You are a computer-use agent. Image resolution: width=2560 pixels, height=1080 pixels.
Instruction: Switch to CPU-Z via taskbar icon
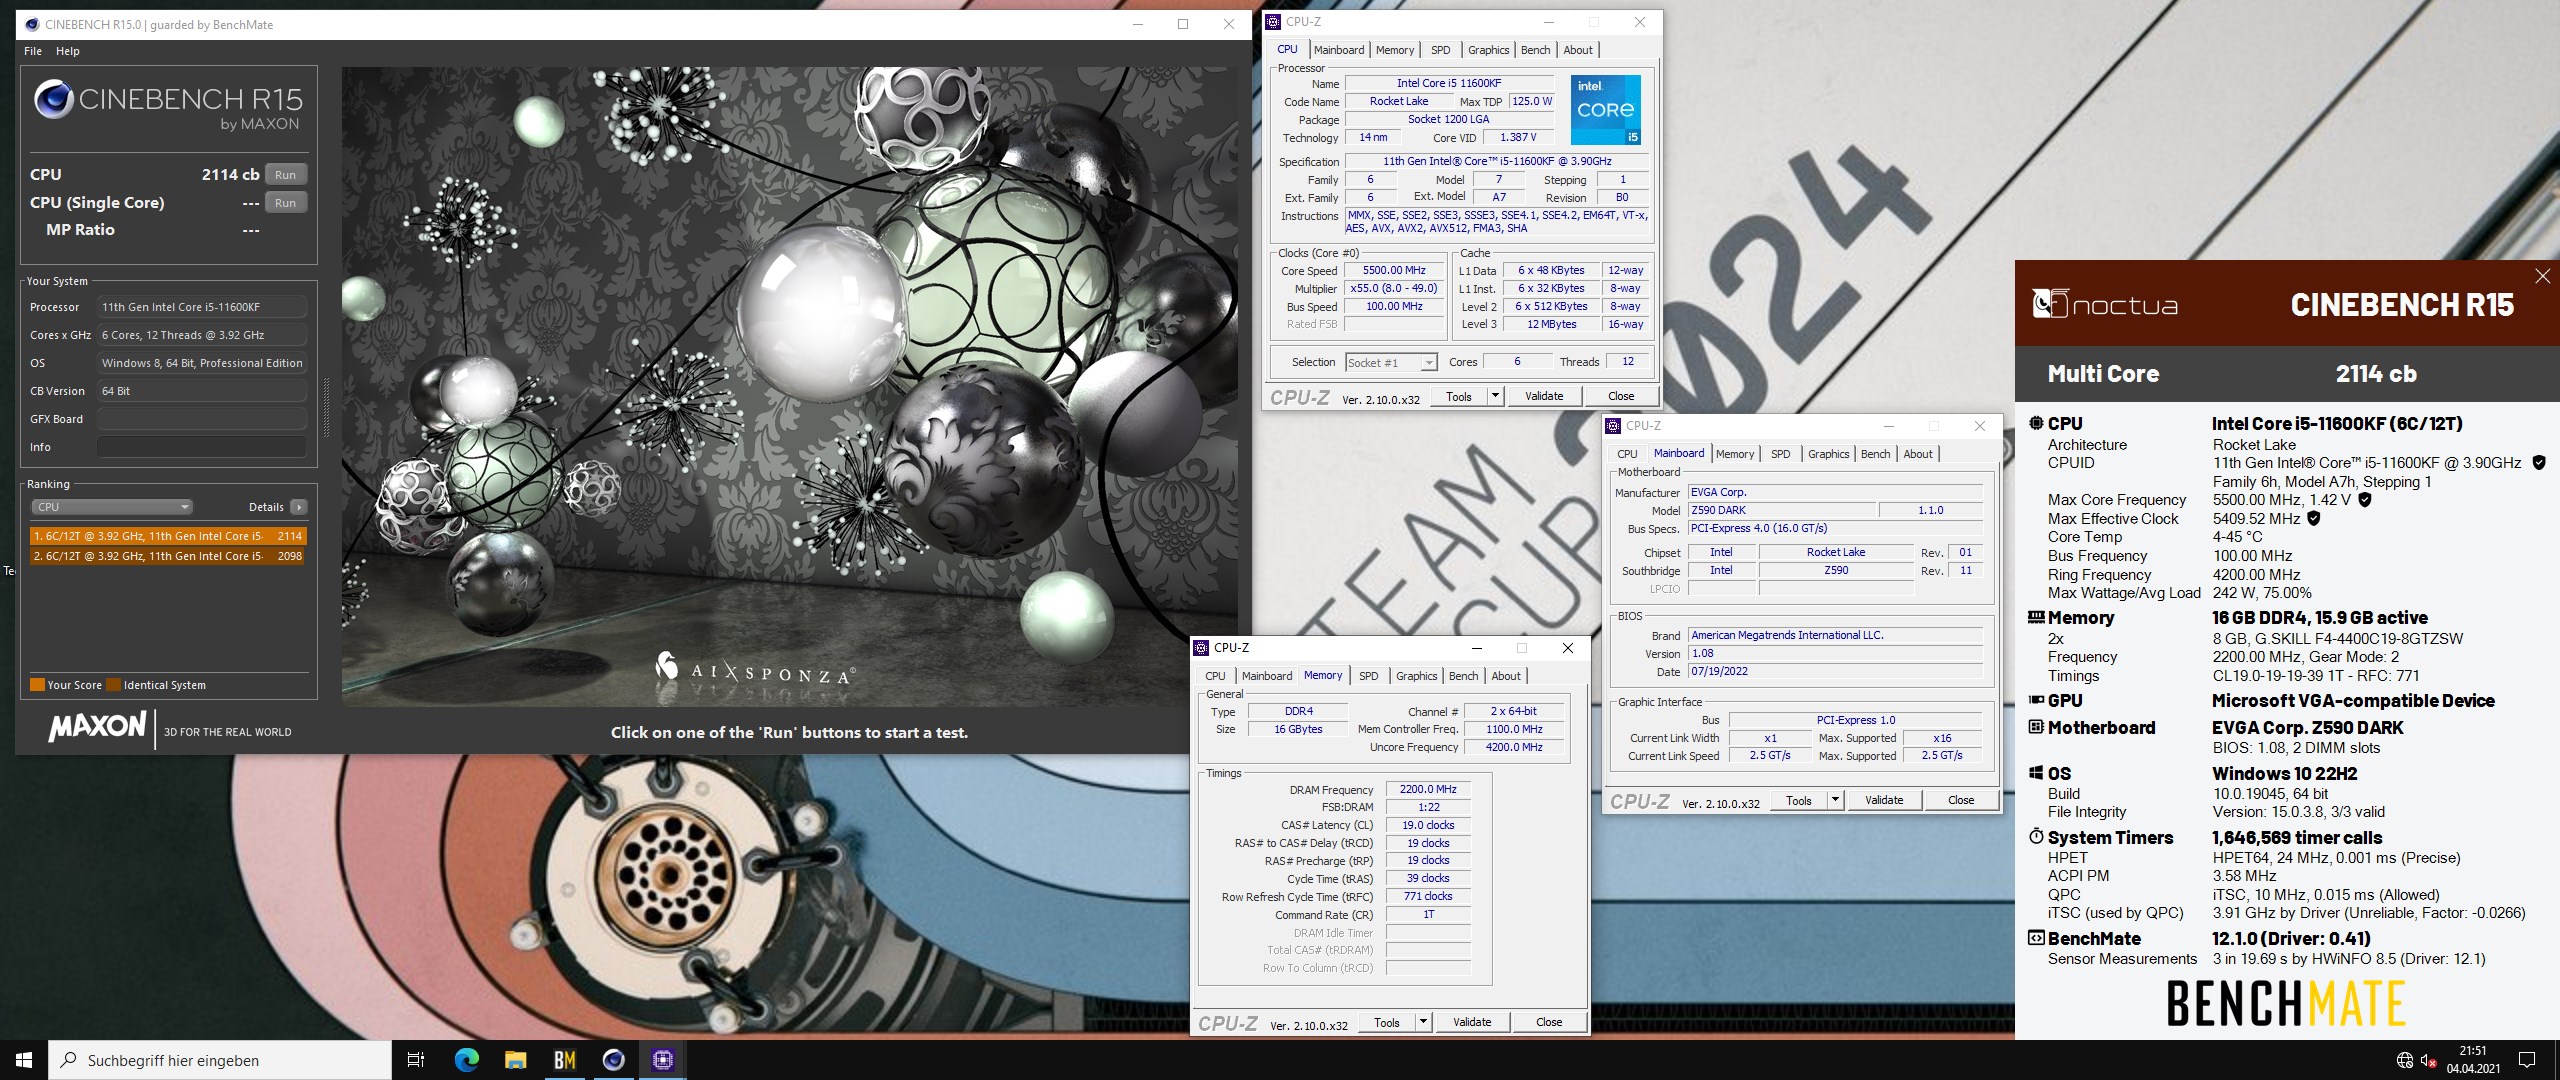[x=662, y=1060]
